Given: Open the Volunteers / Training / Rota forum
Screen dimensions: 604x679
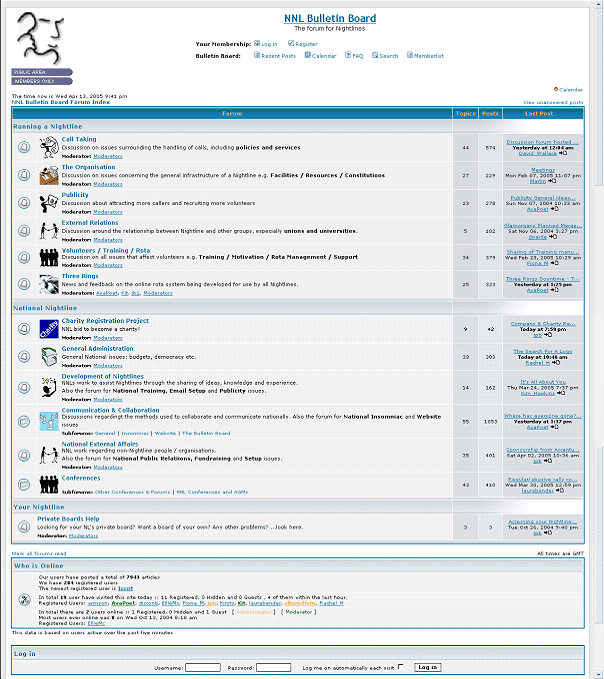Looking at the screenshot, I should (106, 250).
